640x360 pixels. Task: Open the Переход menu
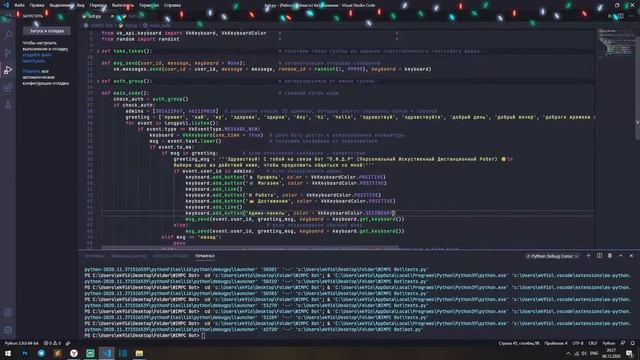(98, 5)
